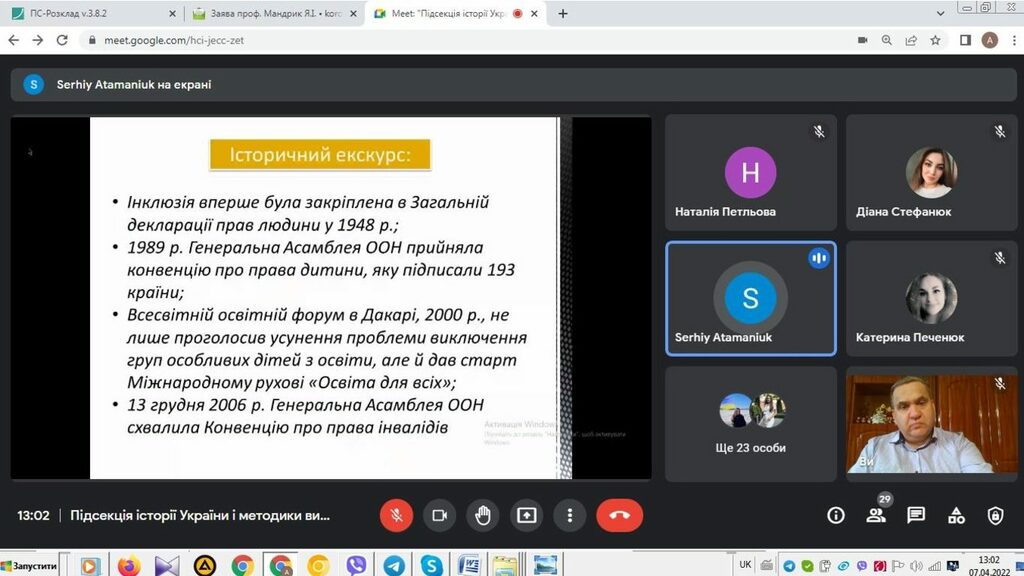Open the Chrome tab search chevron
This screenshot has width=1024, height=576.
click(x=941, y=13)
